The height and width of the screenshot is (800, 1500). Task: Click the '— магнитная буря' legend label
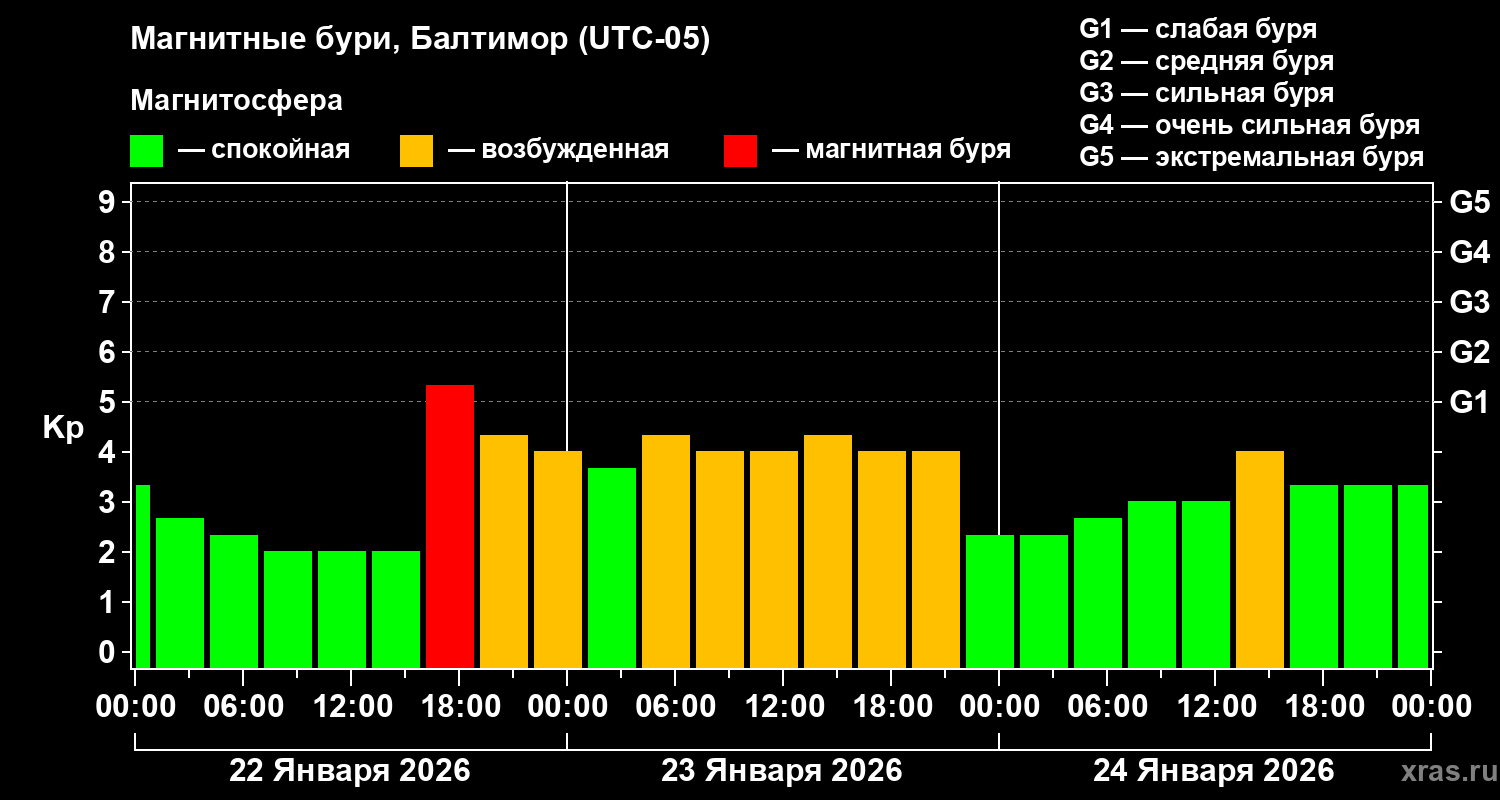pos(891,150)
